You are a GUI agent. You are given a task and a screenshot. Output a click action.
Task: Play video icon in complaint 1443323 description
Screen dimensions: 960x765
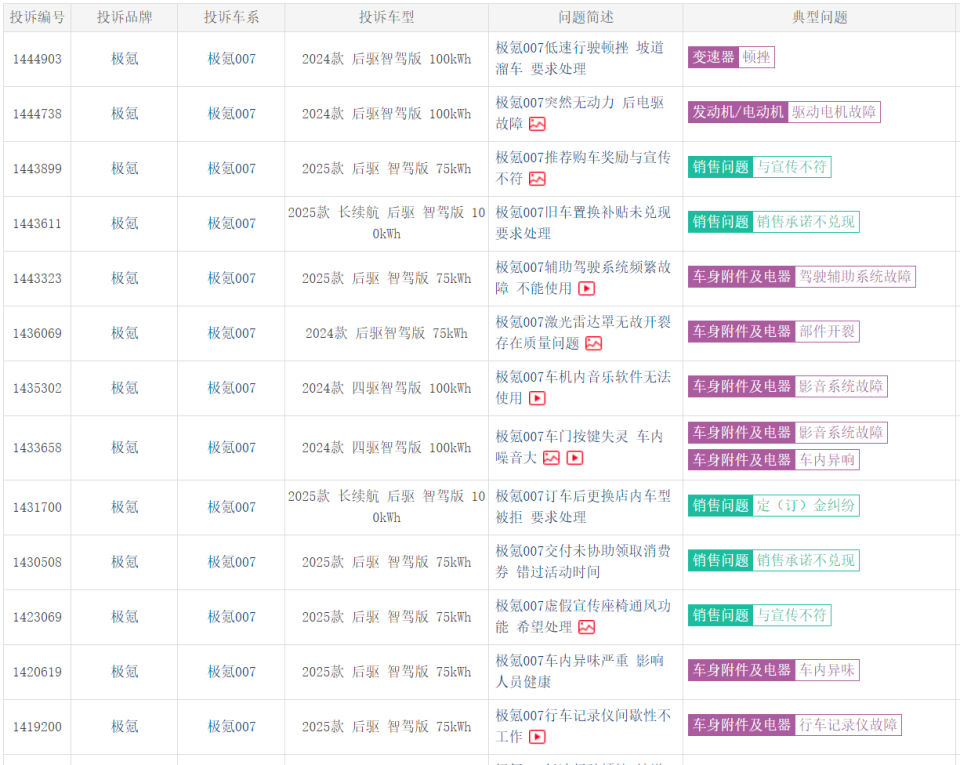[587, 288]
